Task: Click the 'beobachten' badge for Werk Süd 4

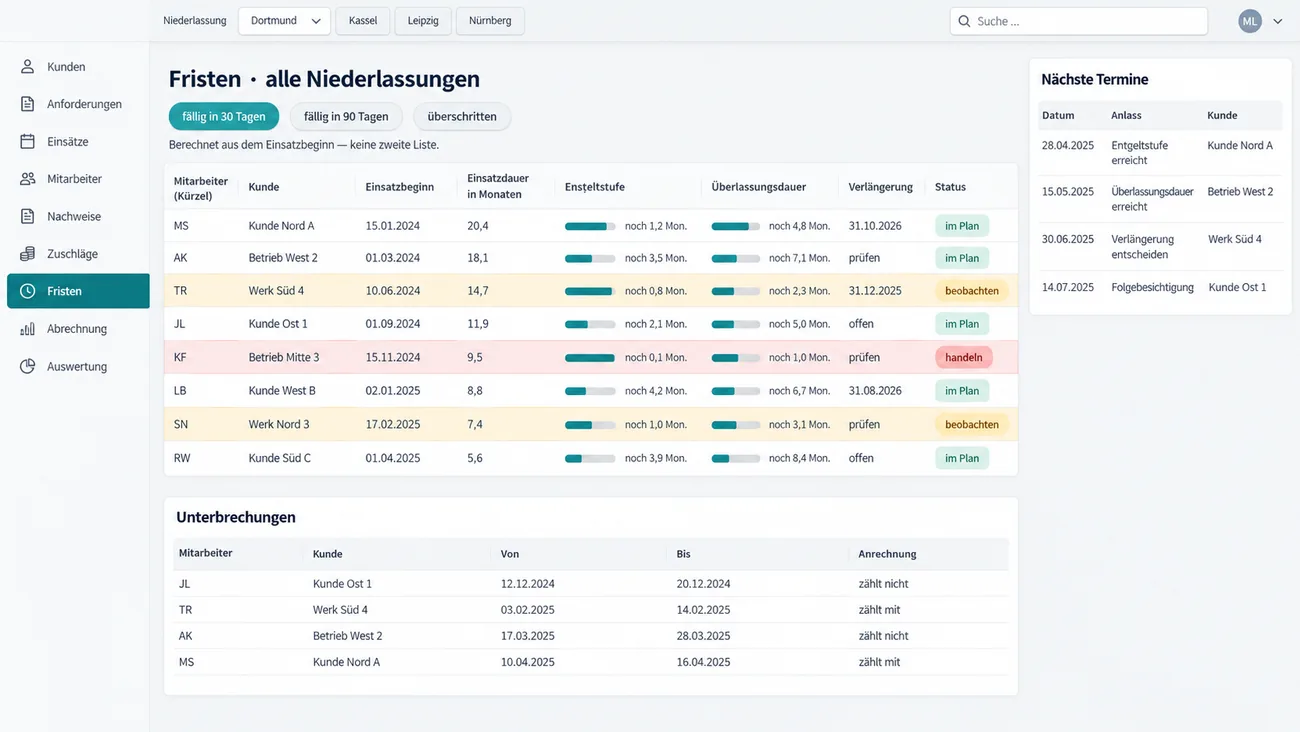Action: (x=972, y=292)
